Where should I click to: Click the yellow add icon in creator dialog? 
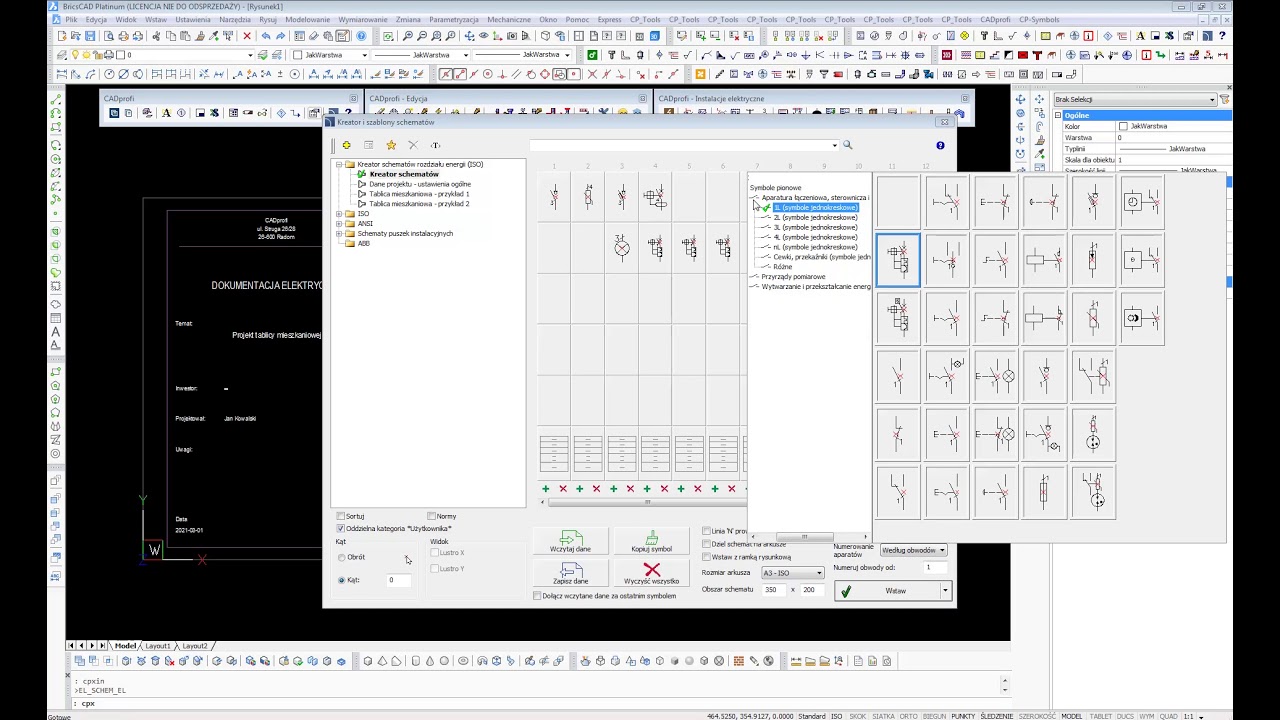click(x=346, y=145)
